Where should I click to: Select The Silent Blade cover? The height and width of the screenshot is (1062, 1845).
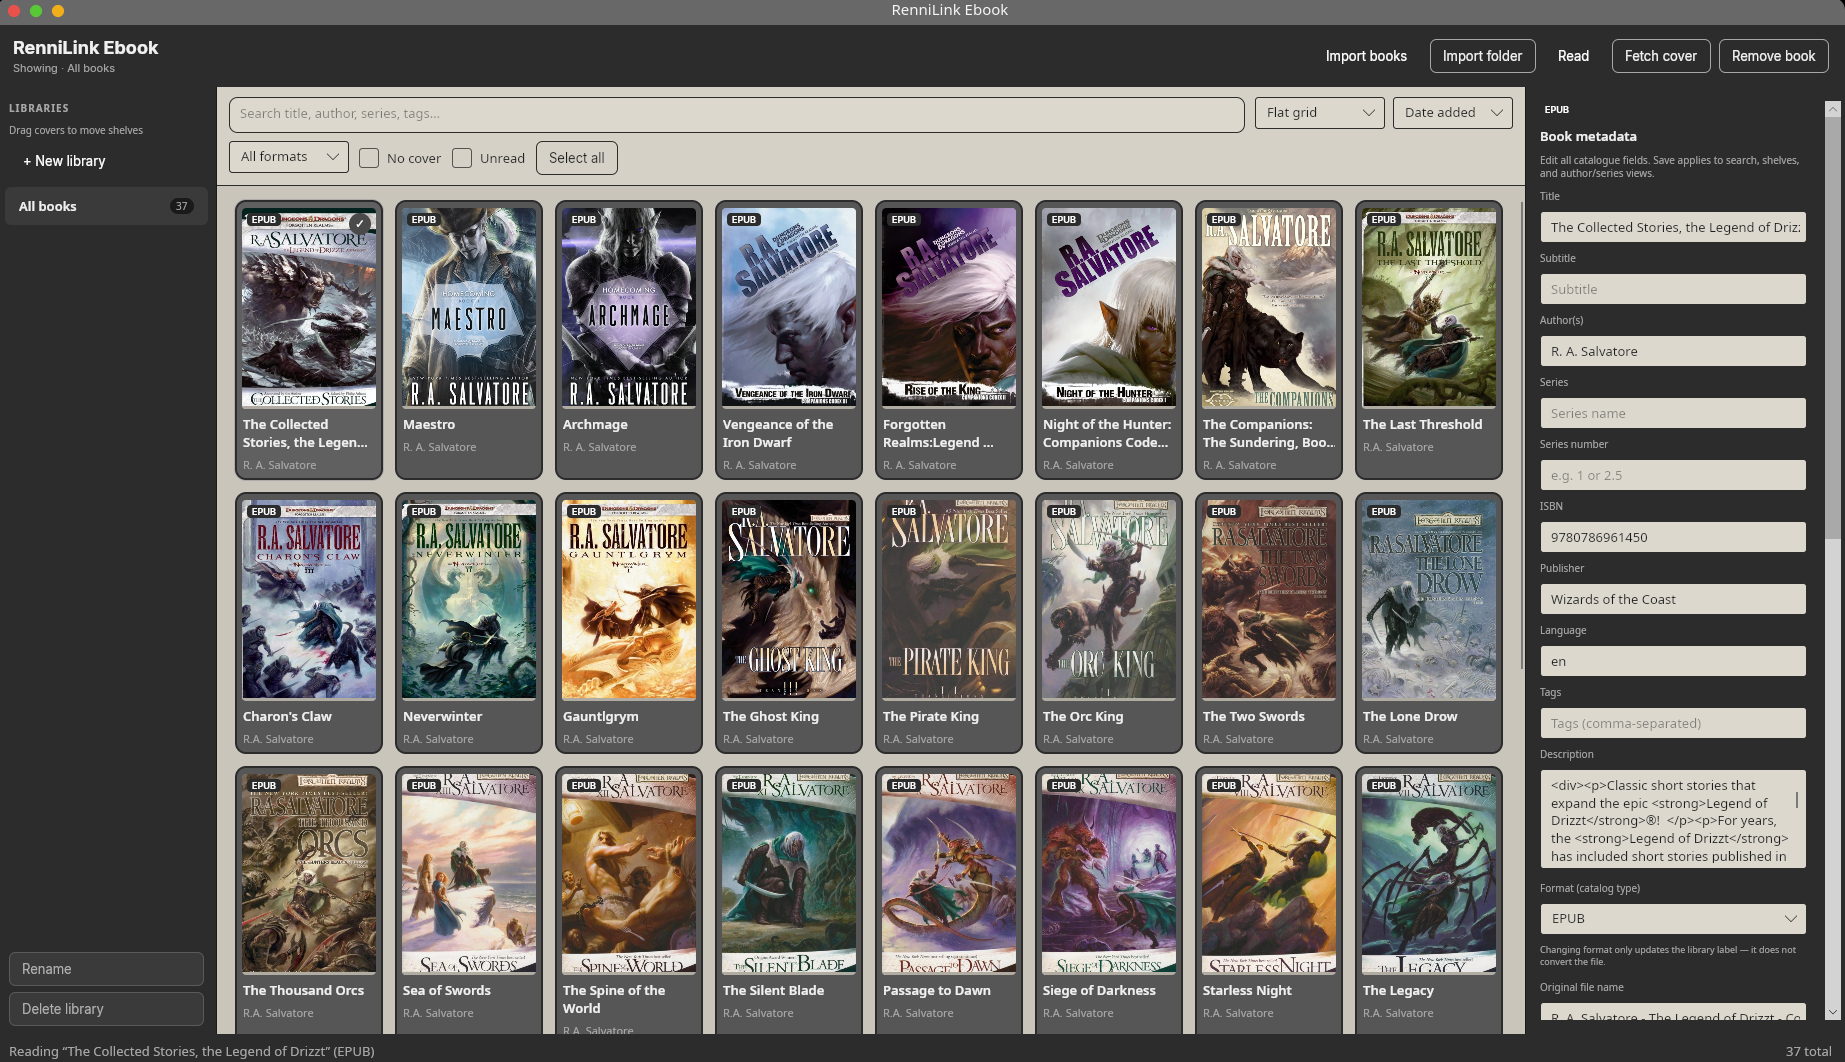click(x=789, y=873)
